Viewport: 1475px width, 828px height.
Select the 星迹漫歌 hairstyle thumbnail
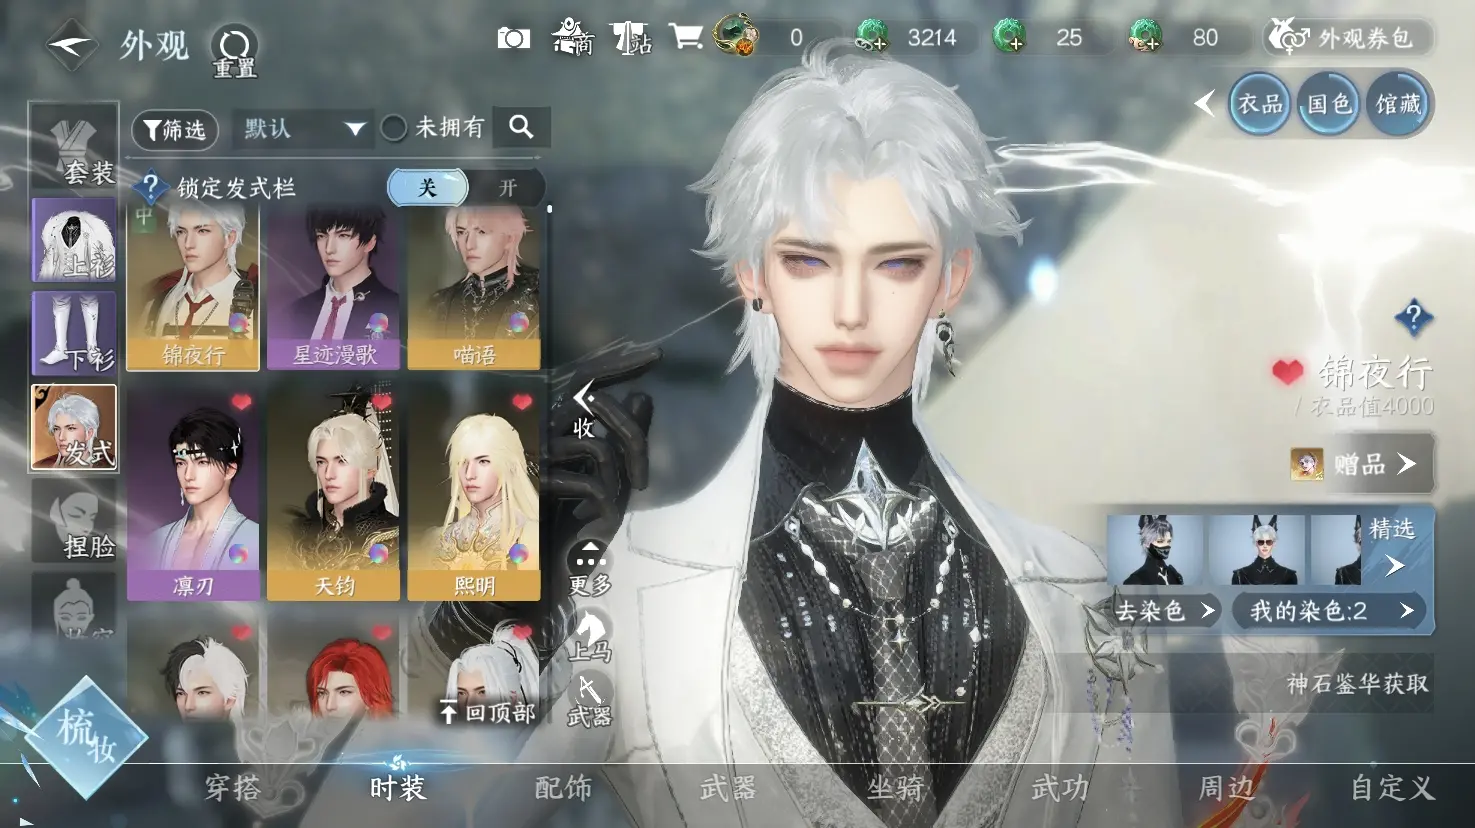[x=334, y=288]
